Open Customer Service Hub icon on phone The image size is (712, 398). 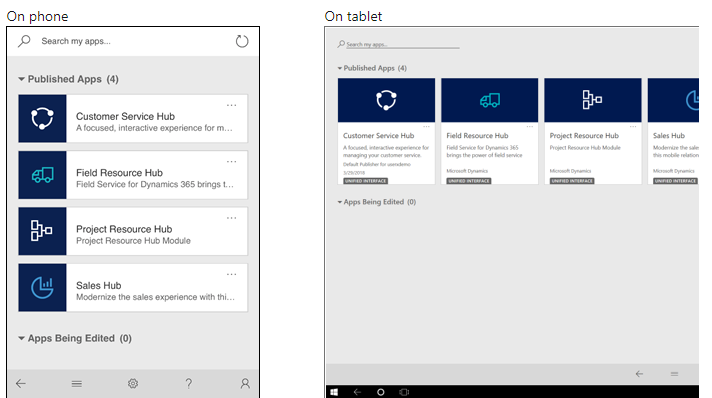[x=42, y=119]
